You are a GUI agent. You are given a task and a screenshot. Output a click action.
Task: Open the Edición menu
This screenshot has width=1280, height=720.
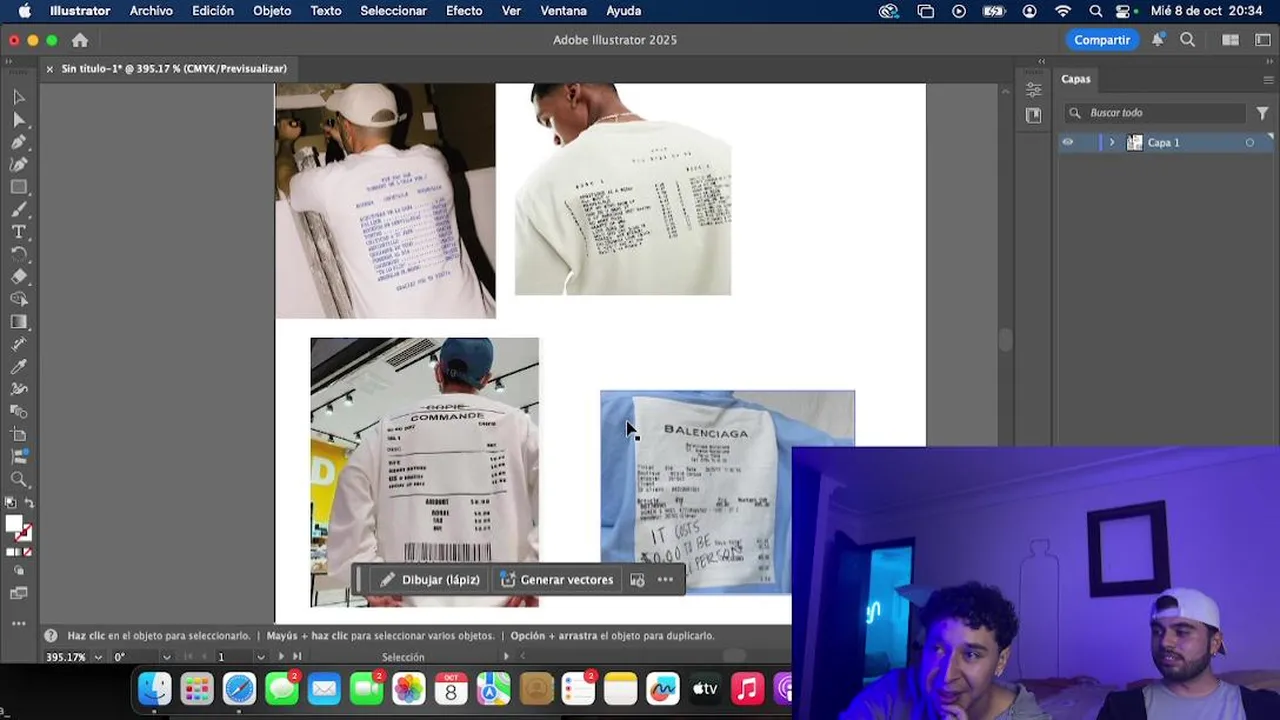[213, 11]
